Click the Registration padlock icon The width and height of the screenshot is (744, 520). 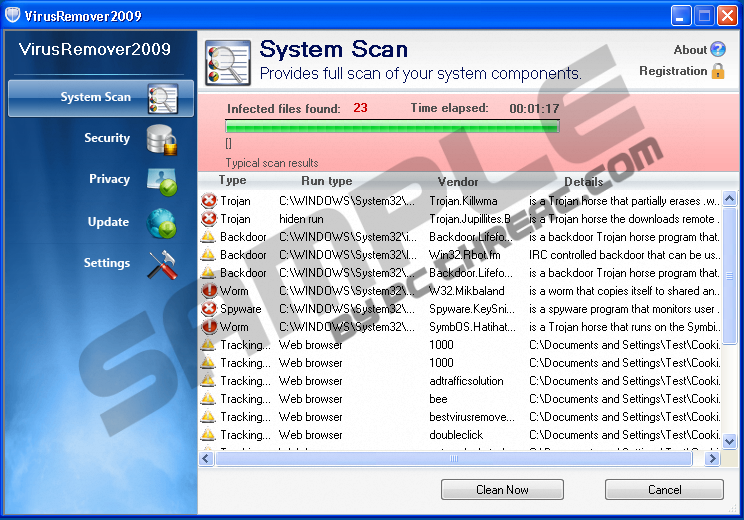[x=717, y=71]
